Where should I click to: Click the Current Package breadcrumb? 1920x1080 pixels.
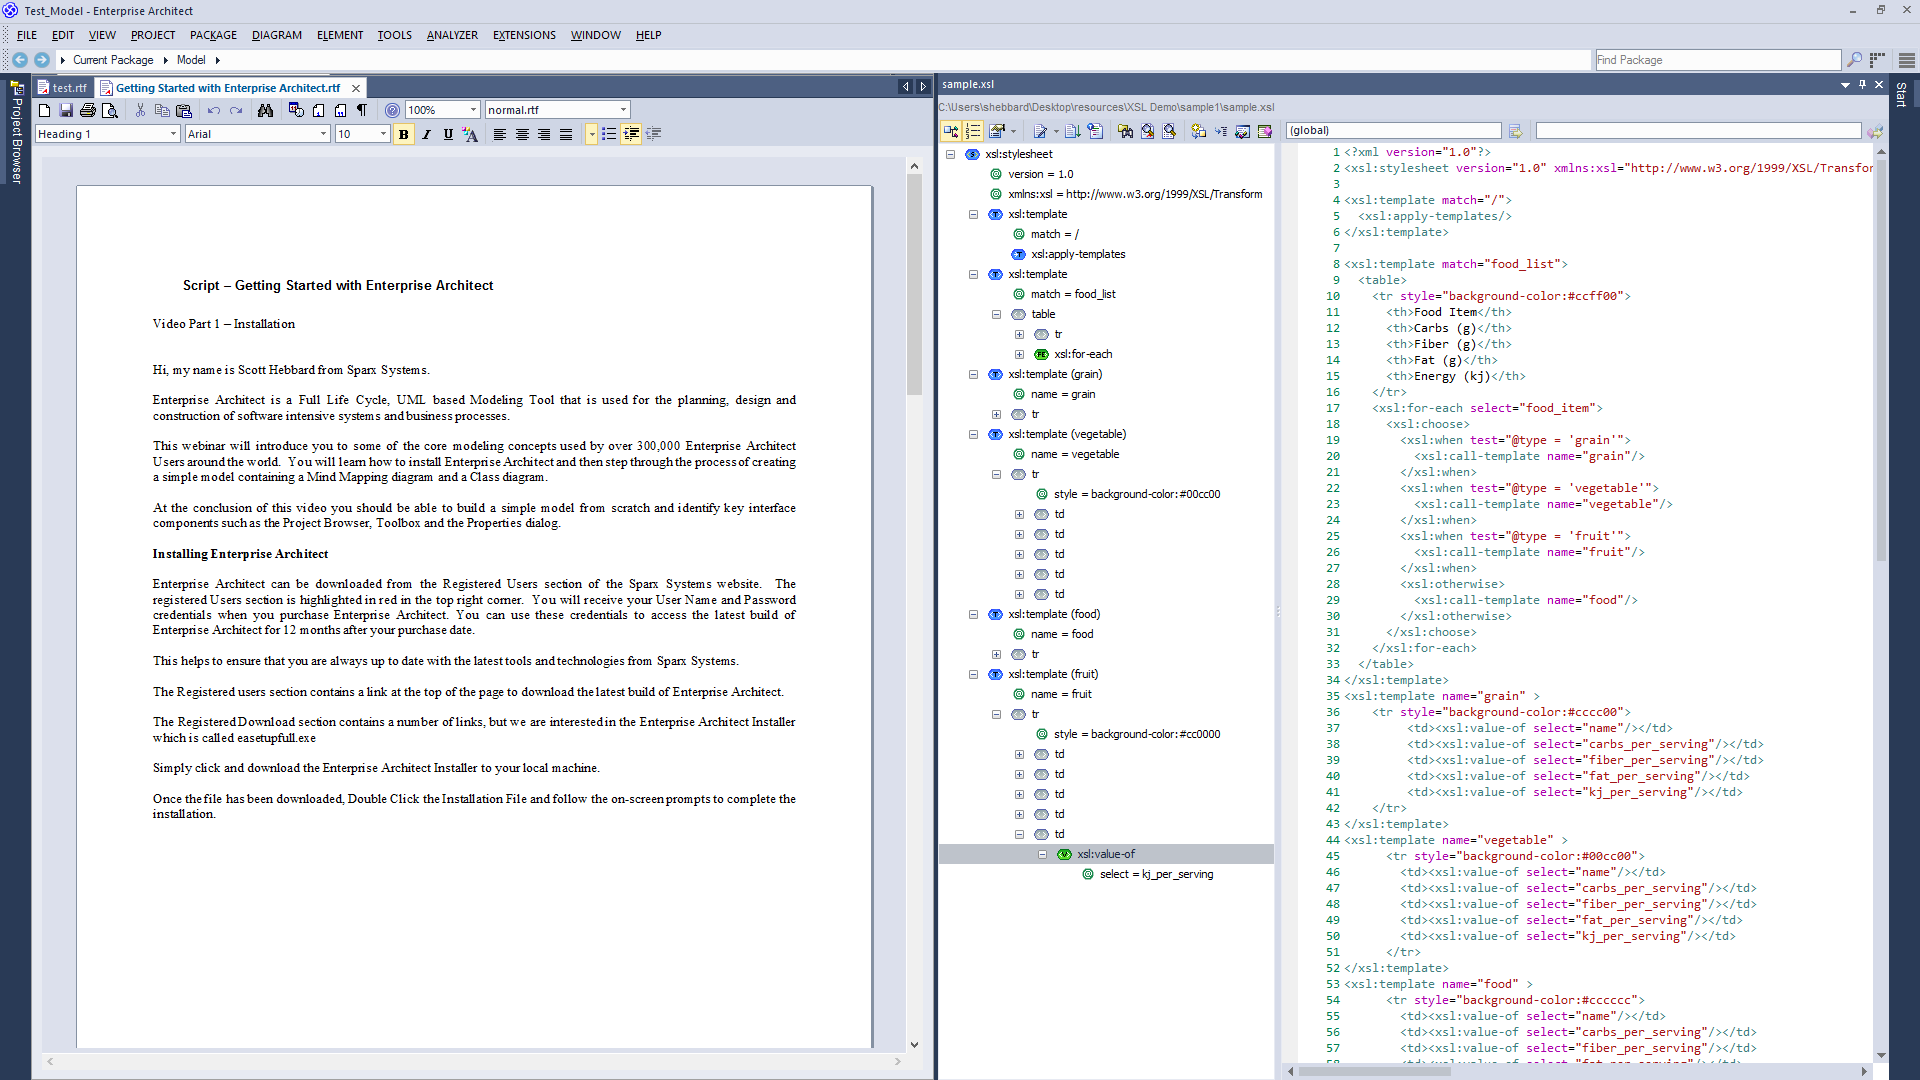point(113,60)
